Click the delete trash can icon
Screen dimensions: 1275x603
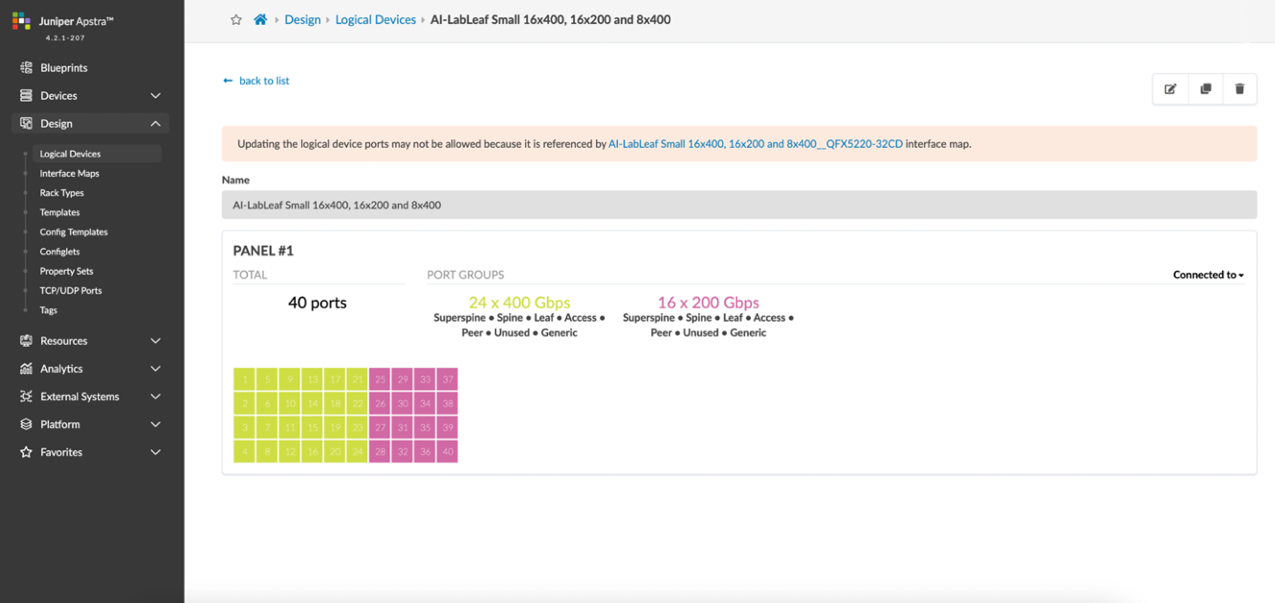1239,89
